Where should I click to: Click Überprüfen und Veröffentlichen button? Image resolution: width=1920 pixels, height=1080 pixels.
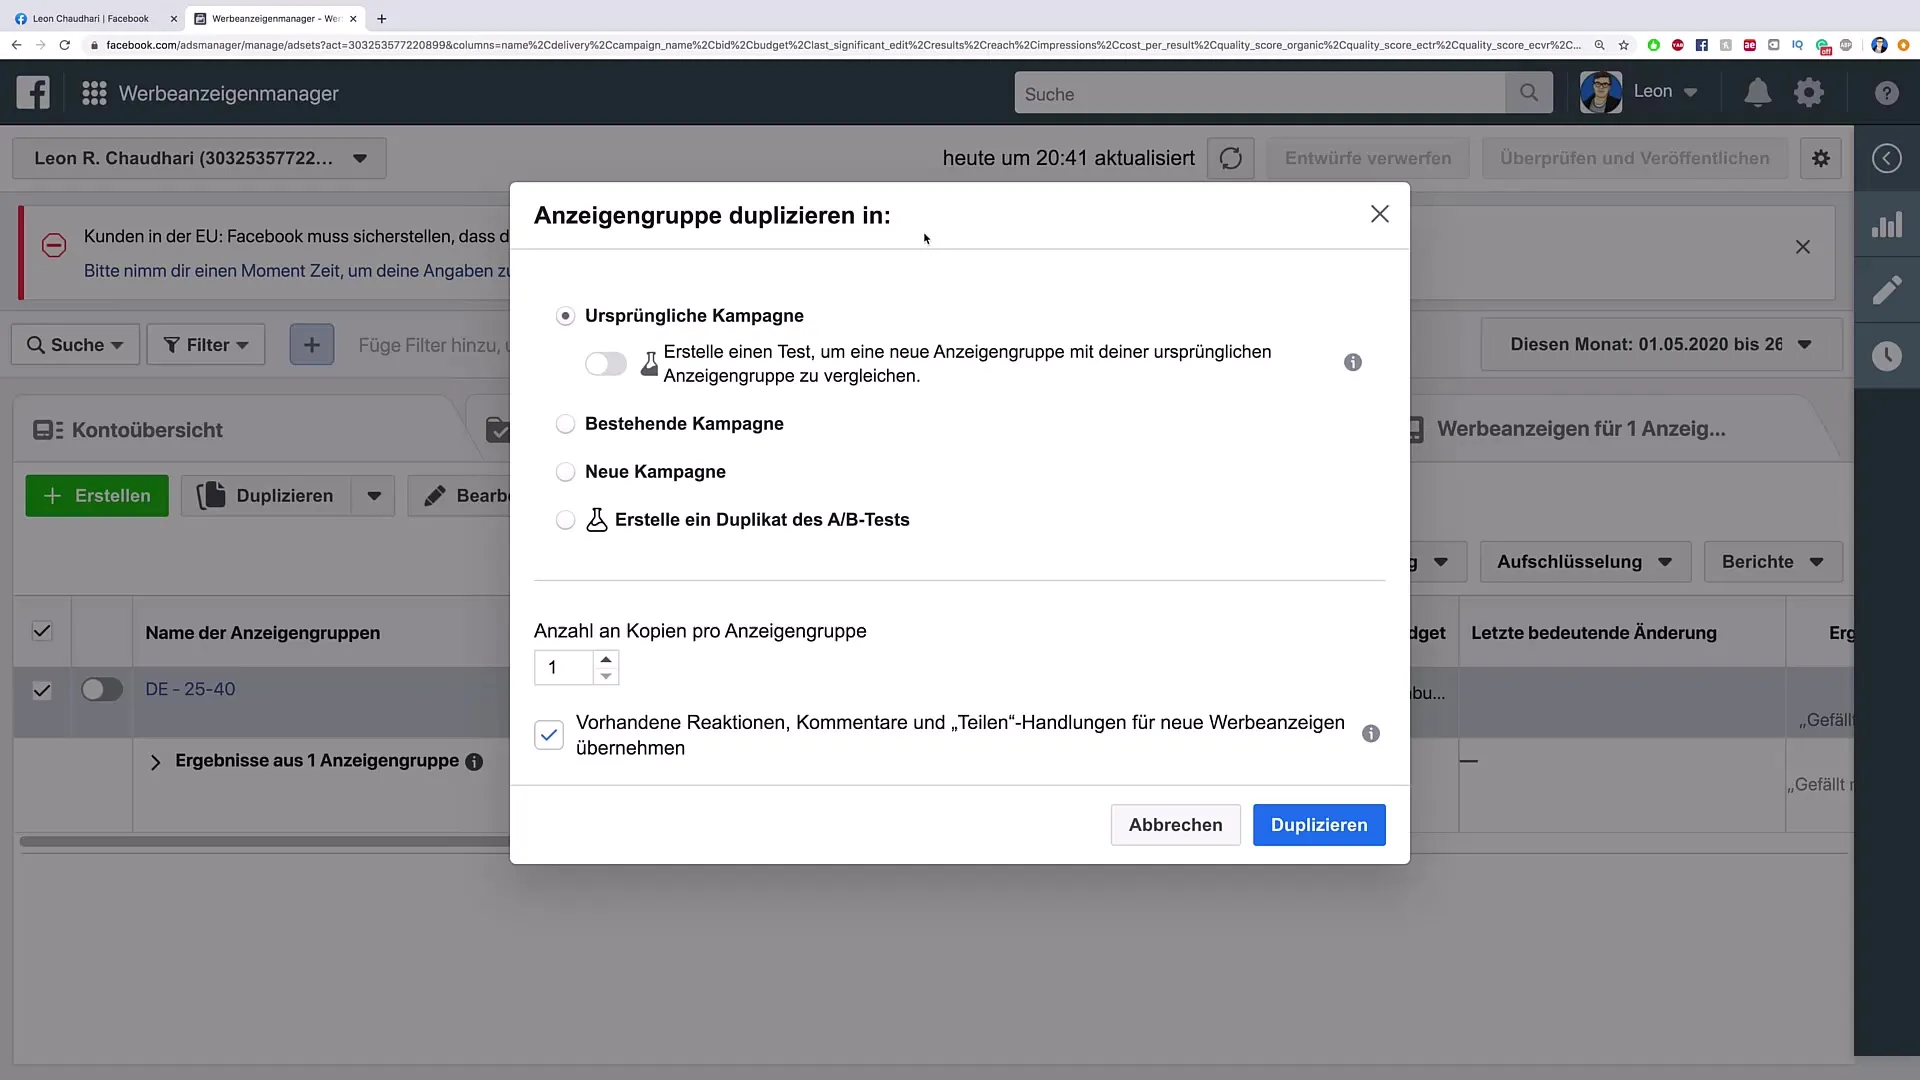[x=1634, y=158]
